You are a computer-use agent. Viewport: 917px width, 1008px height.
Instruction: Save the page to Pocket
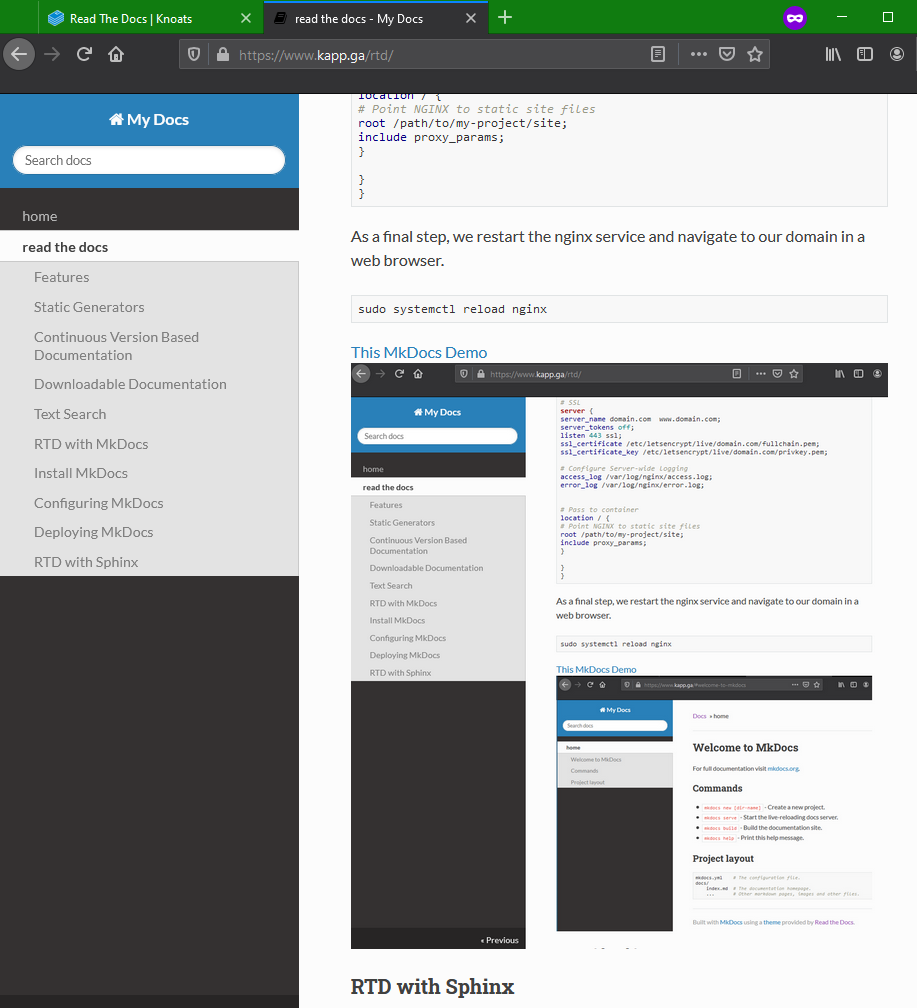pyautogui.click(x=727, y=55)
